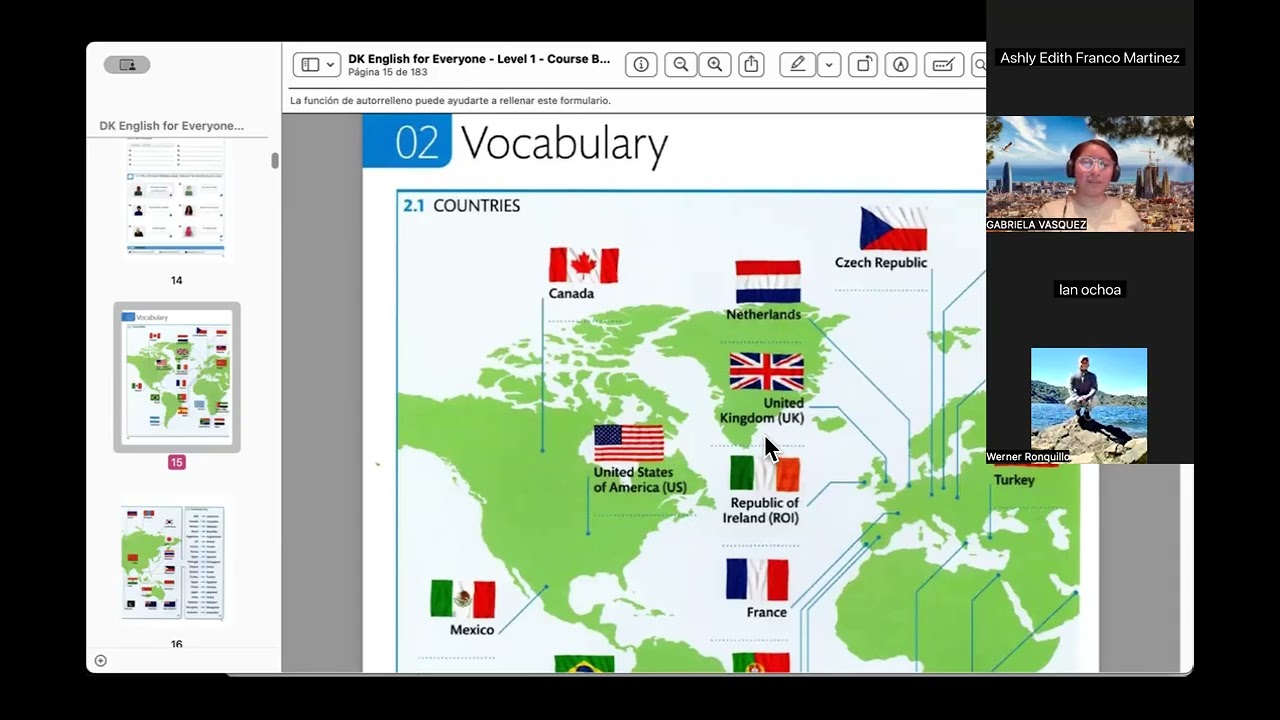Open the sidebar view menu in Preview
This screenshot has width=1280, height=720.
[x=317, y=64]
